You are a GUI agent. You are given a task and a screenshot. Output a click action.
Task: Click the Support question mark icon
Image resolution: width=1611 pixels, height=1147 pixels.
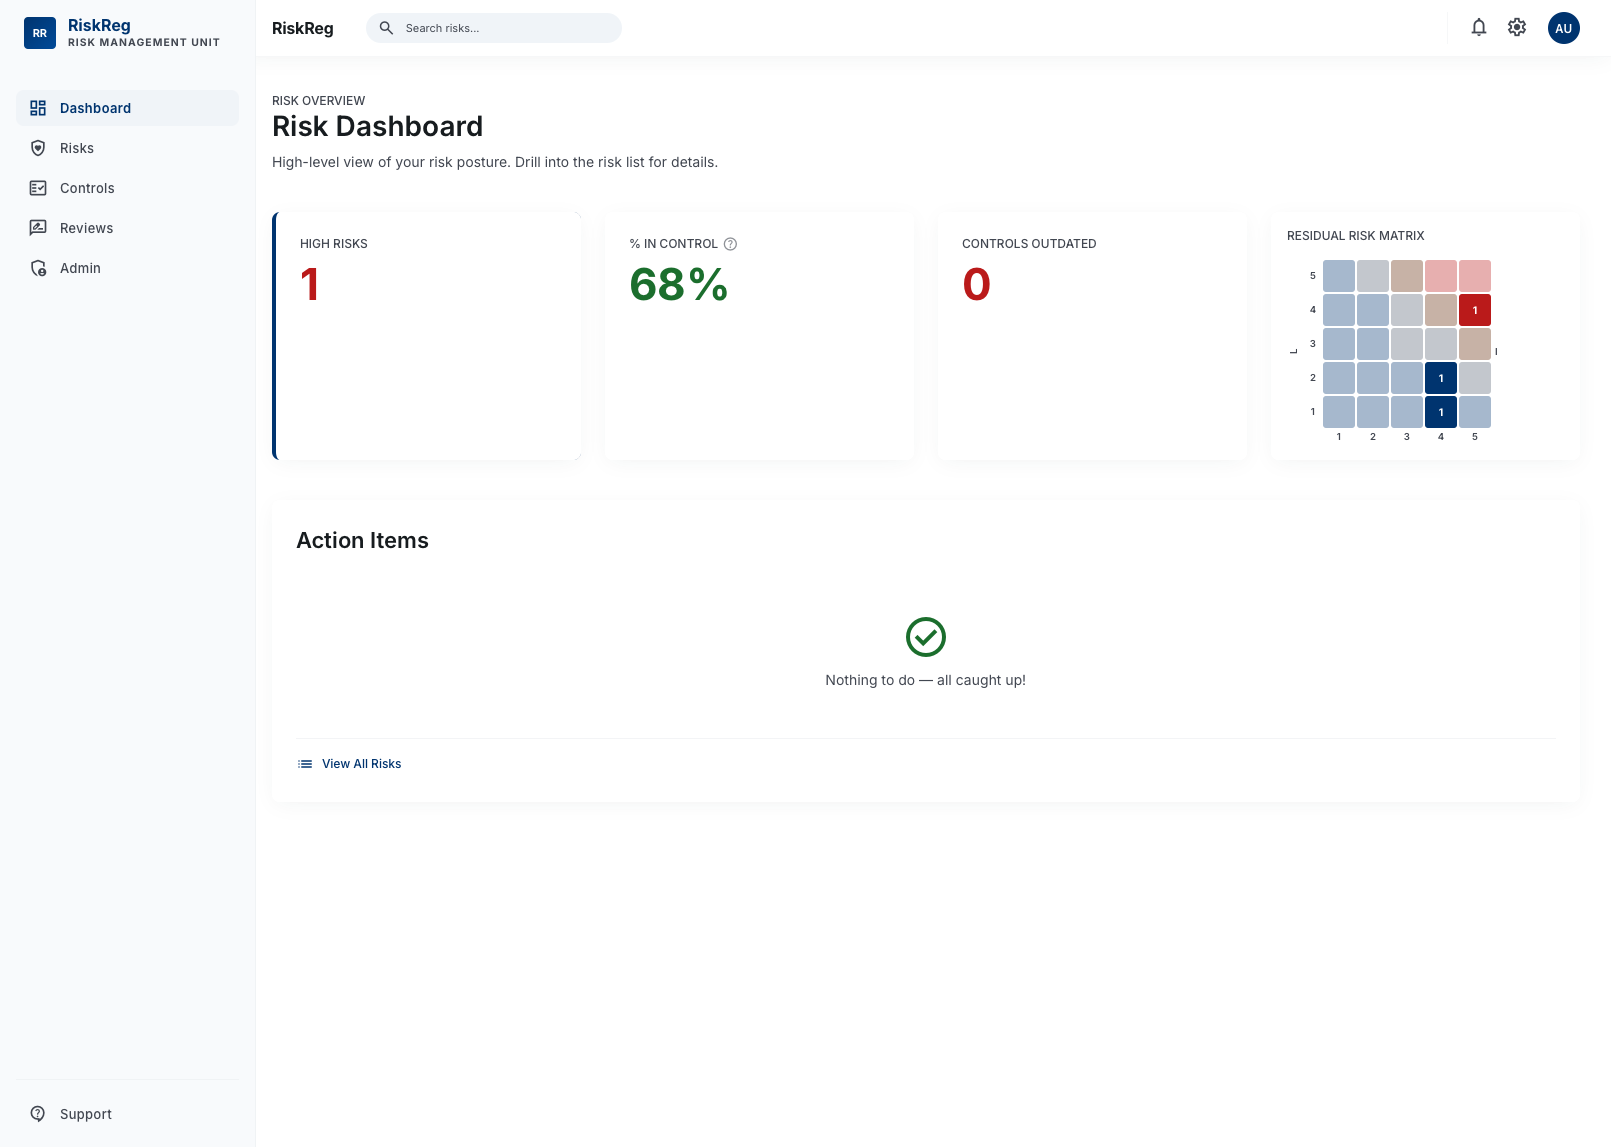tap(38, 1113)
